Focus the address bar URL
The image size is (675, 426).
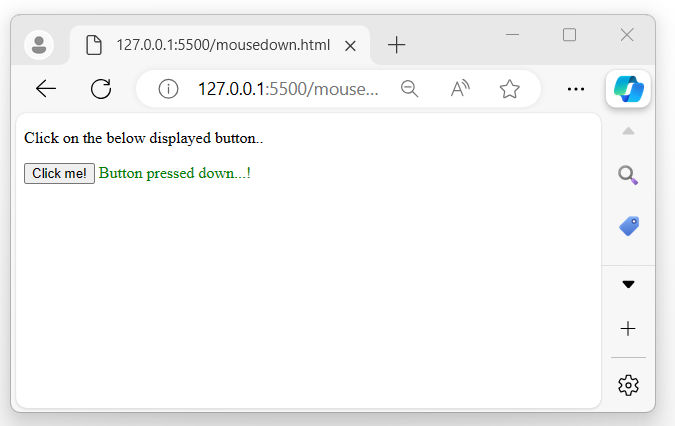tap(288, 89)
